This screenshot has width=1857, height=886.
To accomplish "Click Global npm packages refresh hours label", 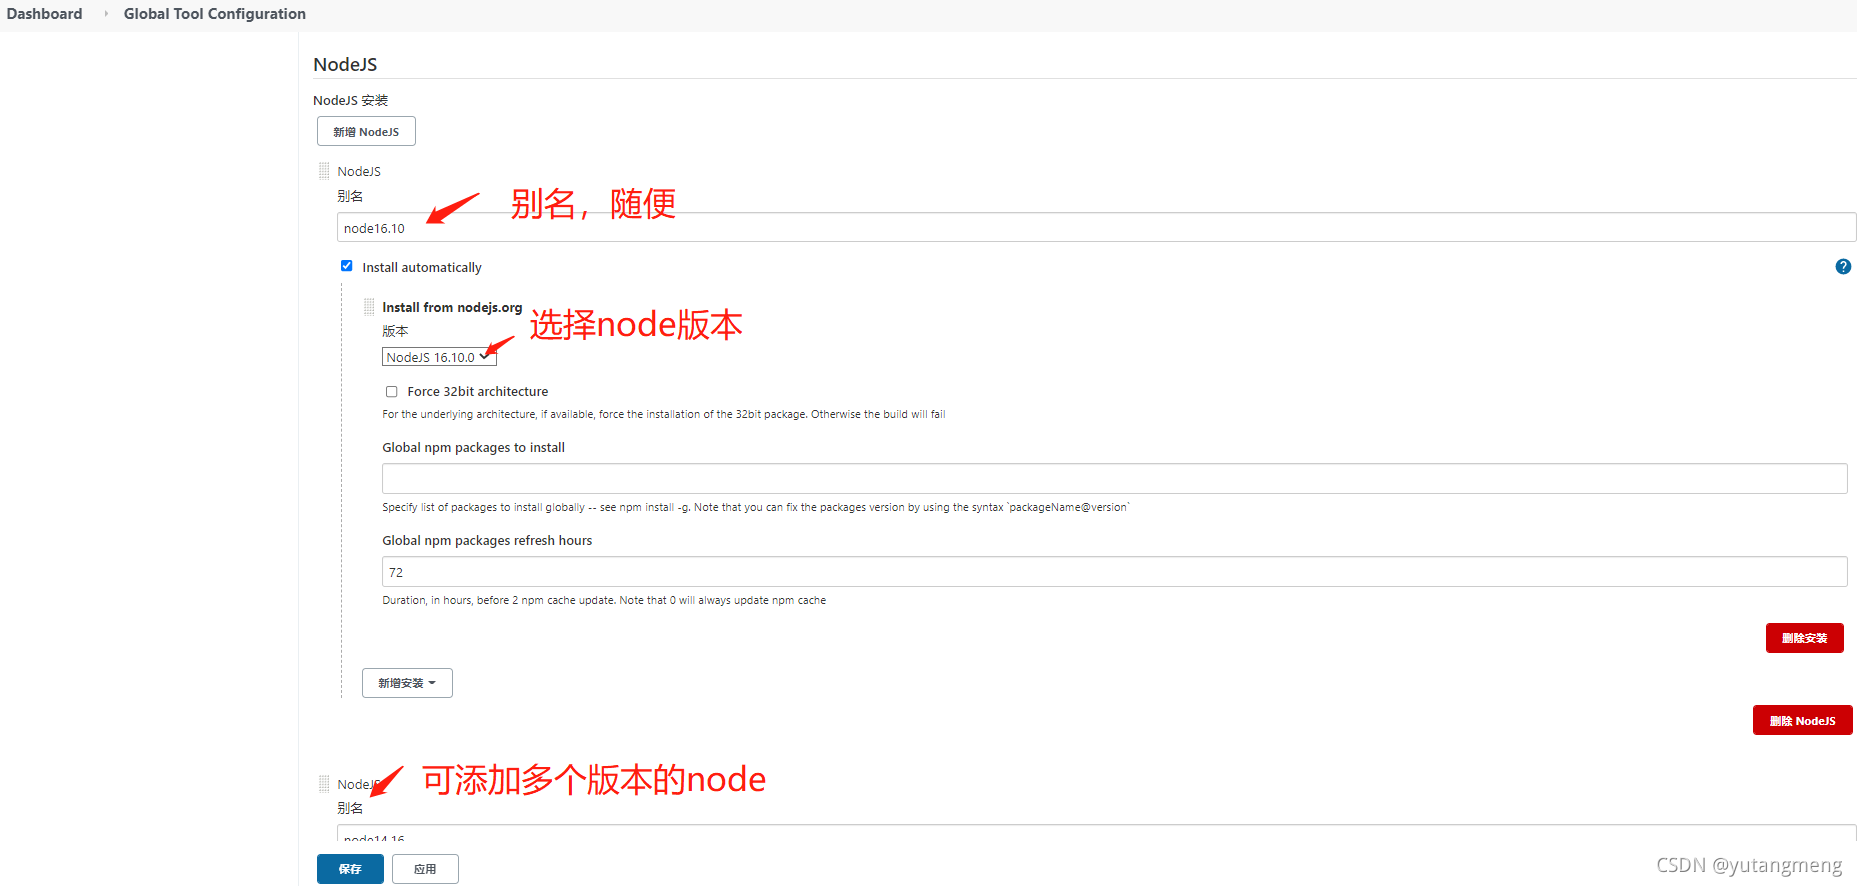I will (487, 540).
